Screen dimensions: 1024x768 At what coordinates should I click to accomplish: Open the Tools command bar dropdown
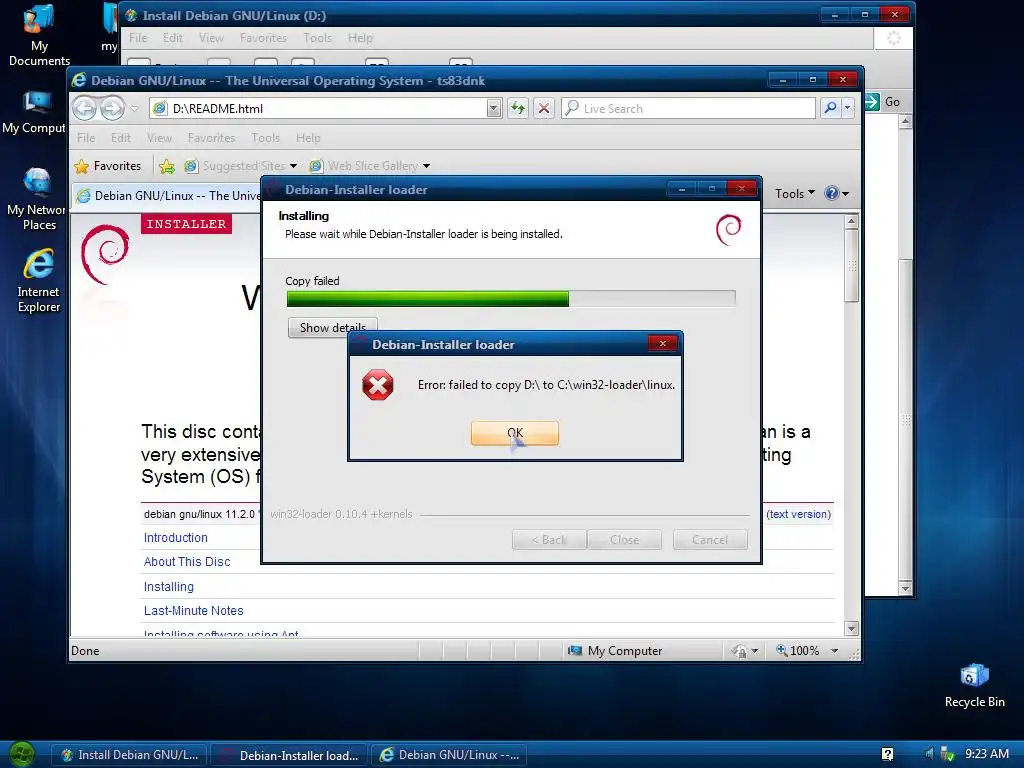[x=795, y=193]
